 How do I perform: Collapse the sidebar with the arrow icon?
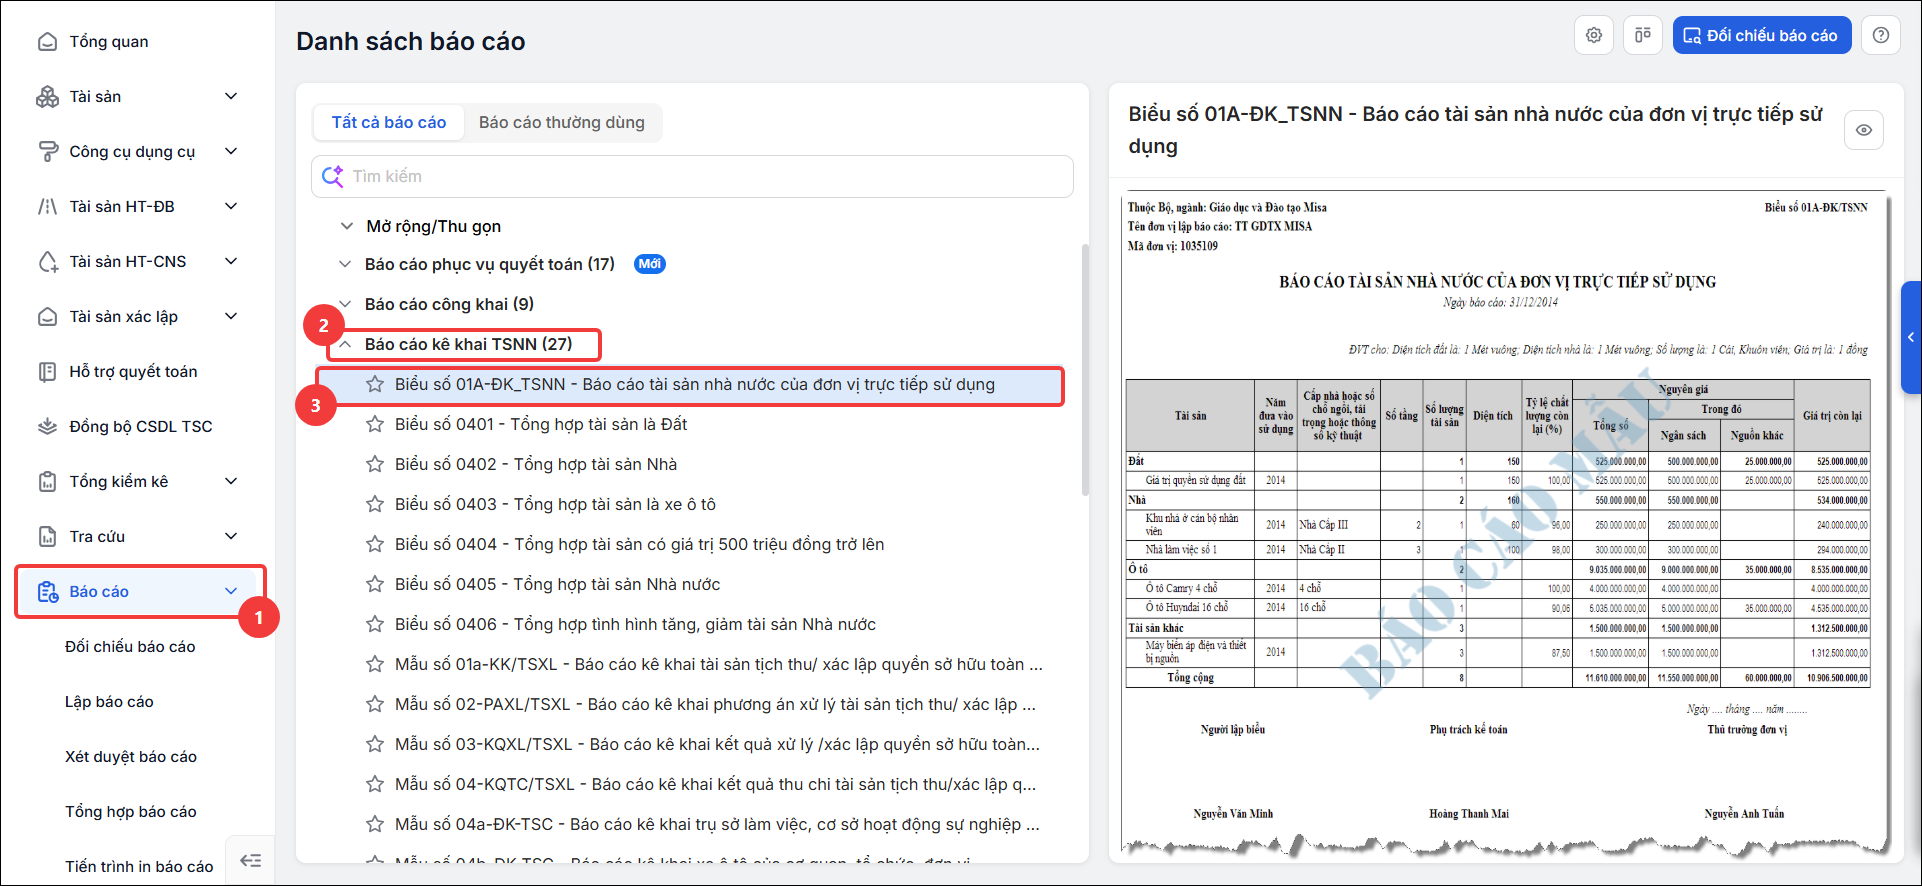point(251,861)
